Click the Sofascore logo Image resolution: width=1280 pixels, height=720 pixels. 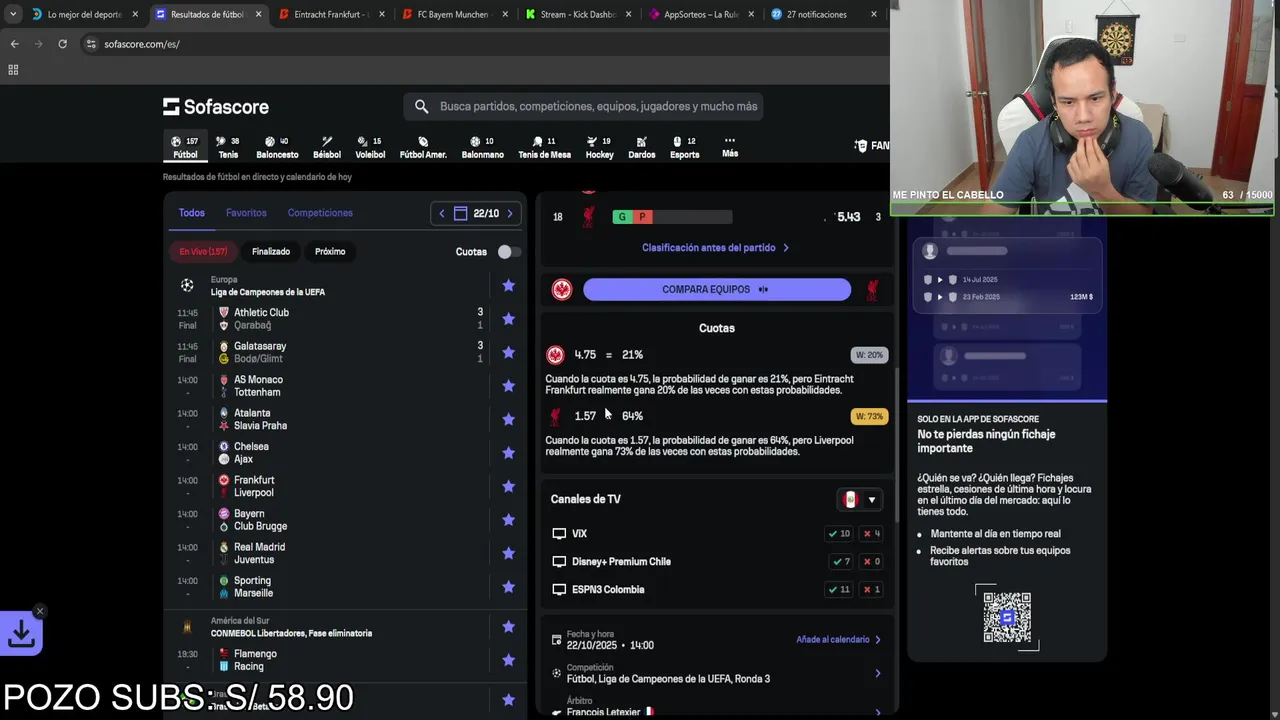216,107
